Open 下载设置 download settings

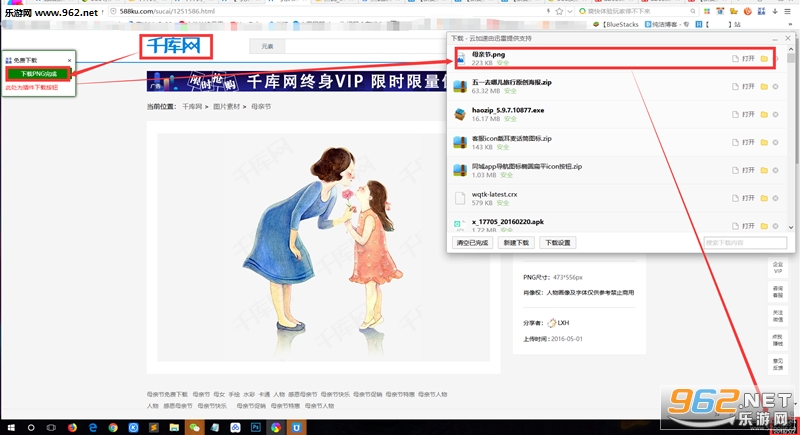coord(558,243)
